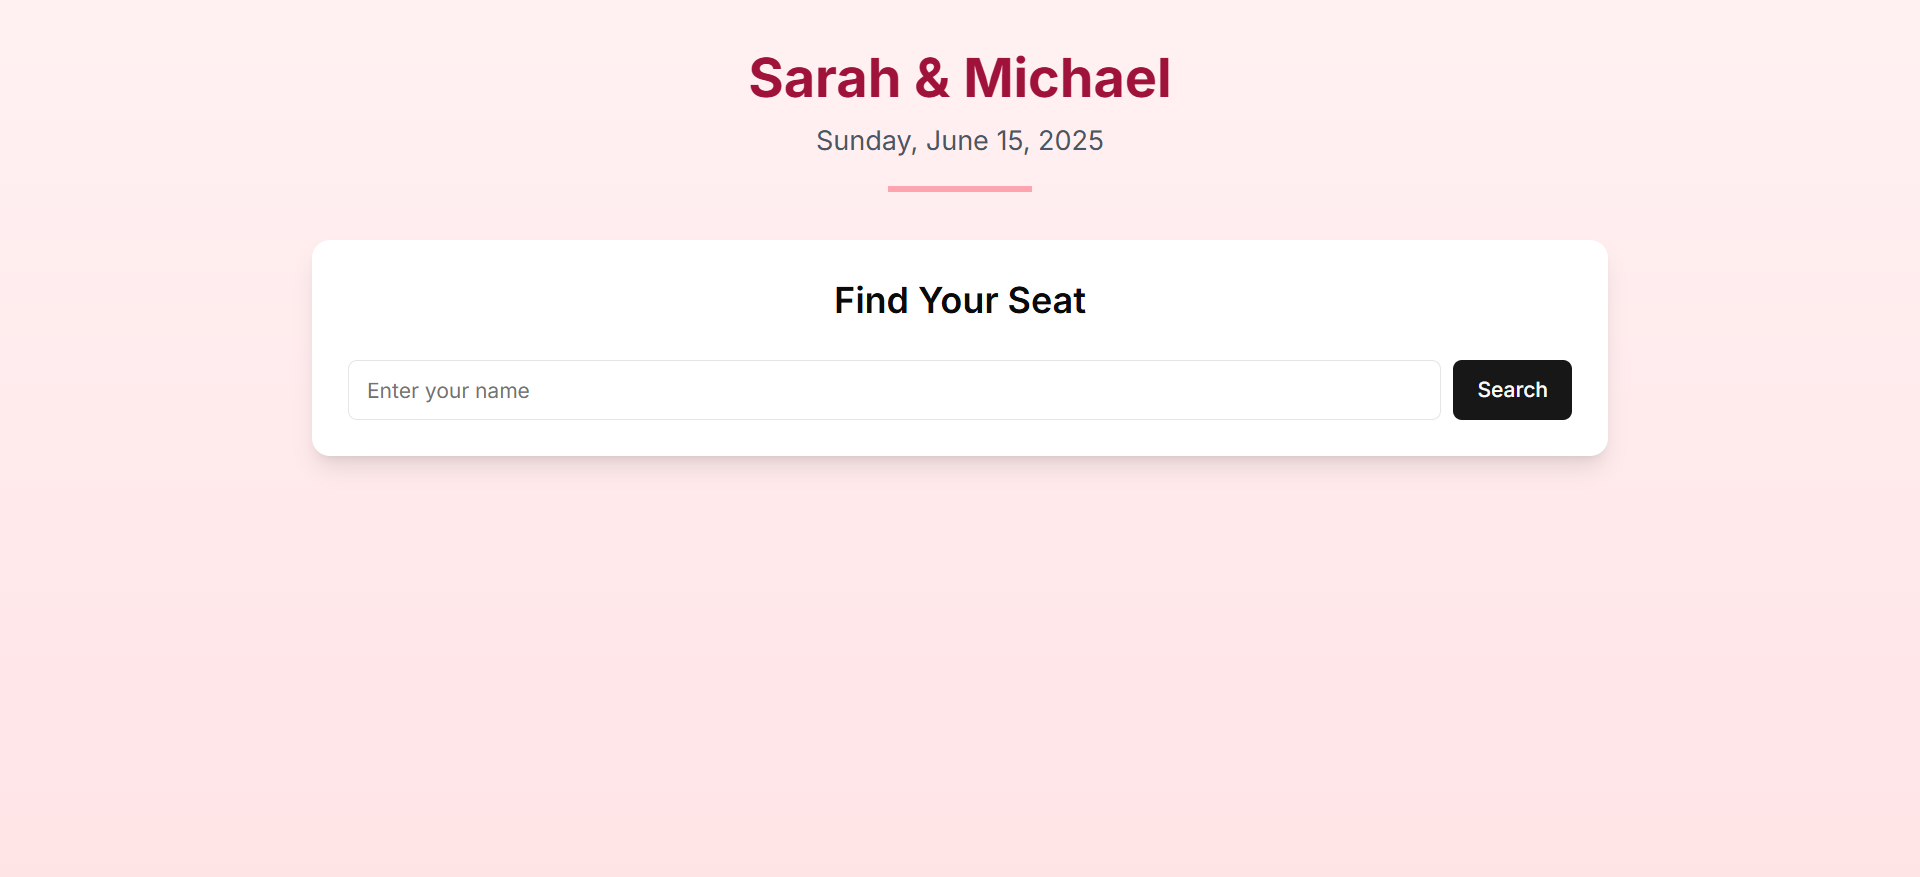Click the word "name" in the input placeholder

[502, 391]
